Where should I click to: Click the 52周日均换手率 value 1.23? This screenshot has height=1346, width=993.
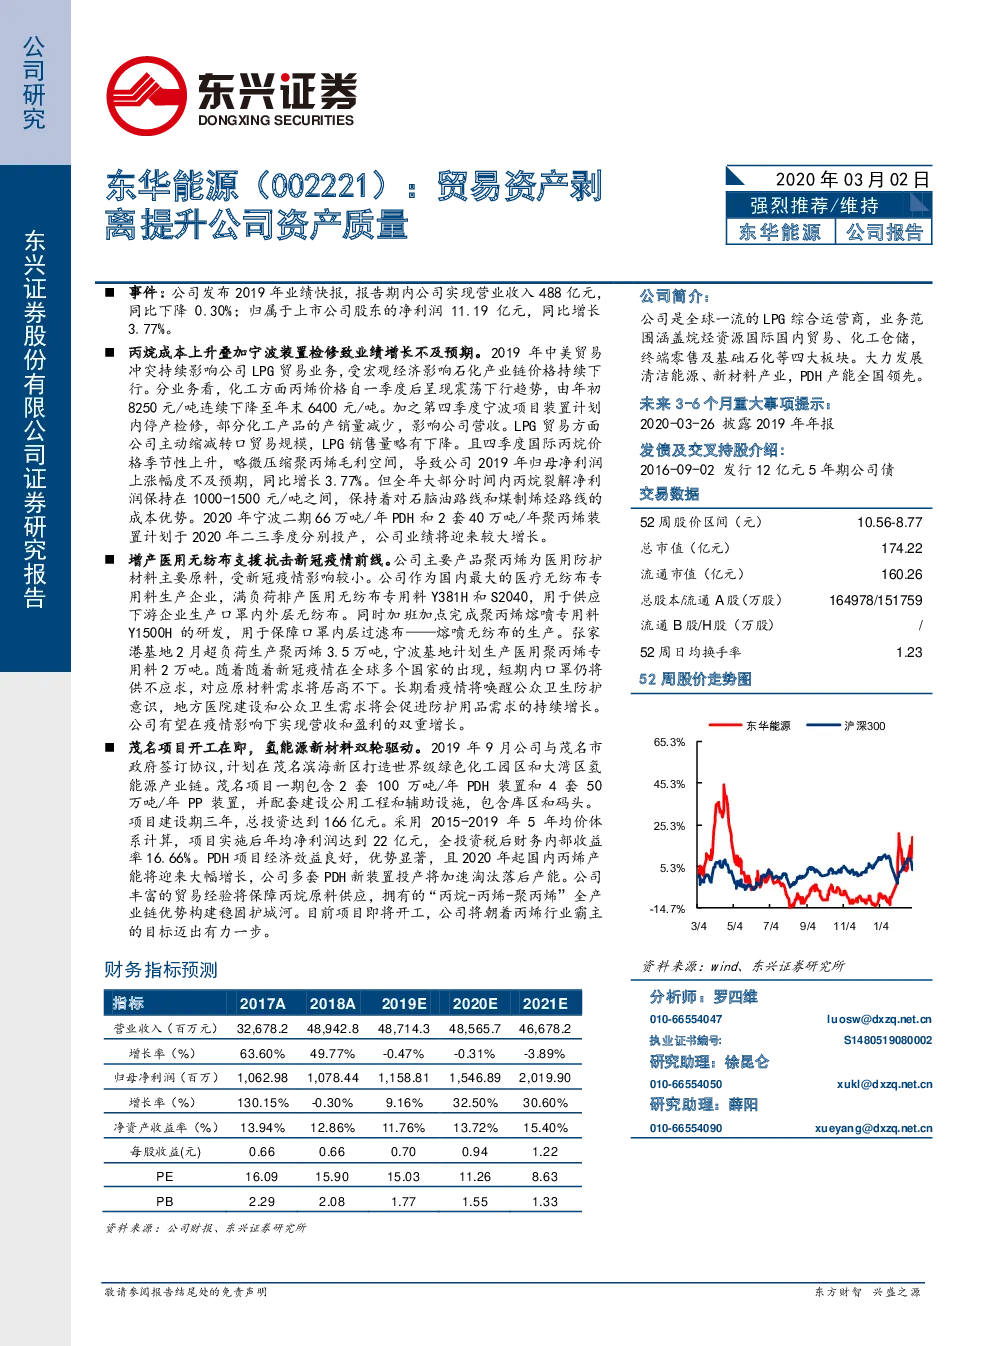click(x=909, y=652)
